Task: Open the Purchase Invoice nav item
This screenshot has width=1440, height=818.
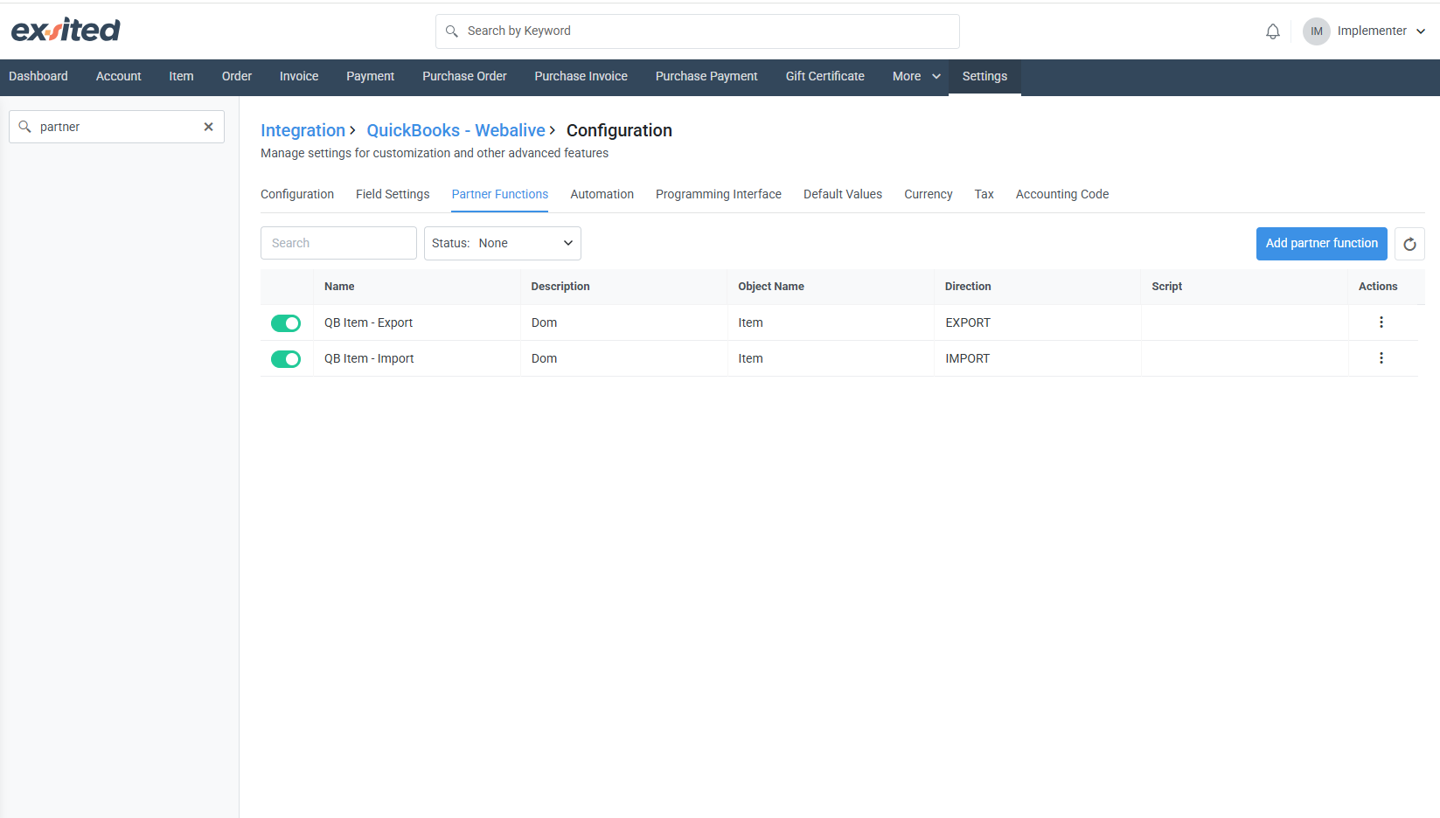Action: pos(581,76)
